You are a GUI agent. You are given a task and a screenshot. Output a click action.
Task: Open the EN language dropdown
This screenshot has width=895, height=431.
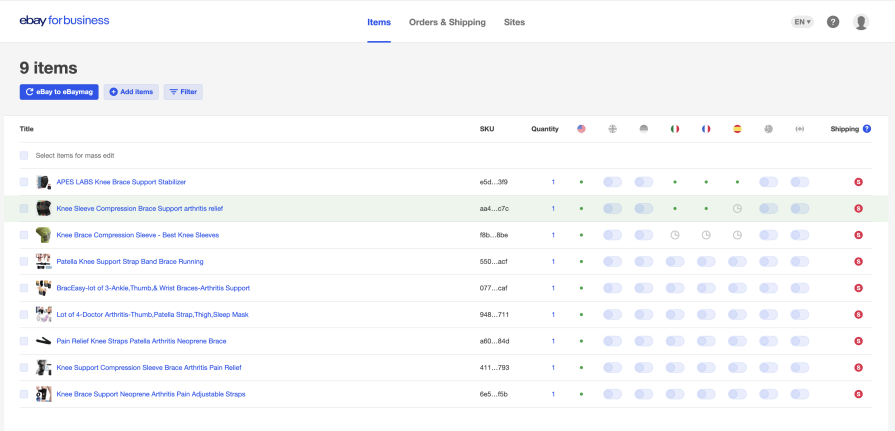(802, 22)
